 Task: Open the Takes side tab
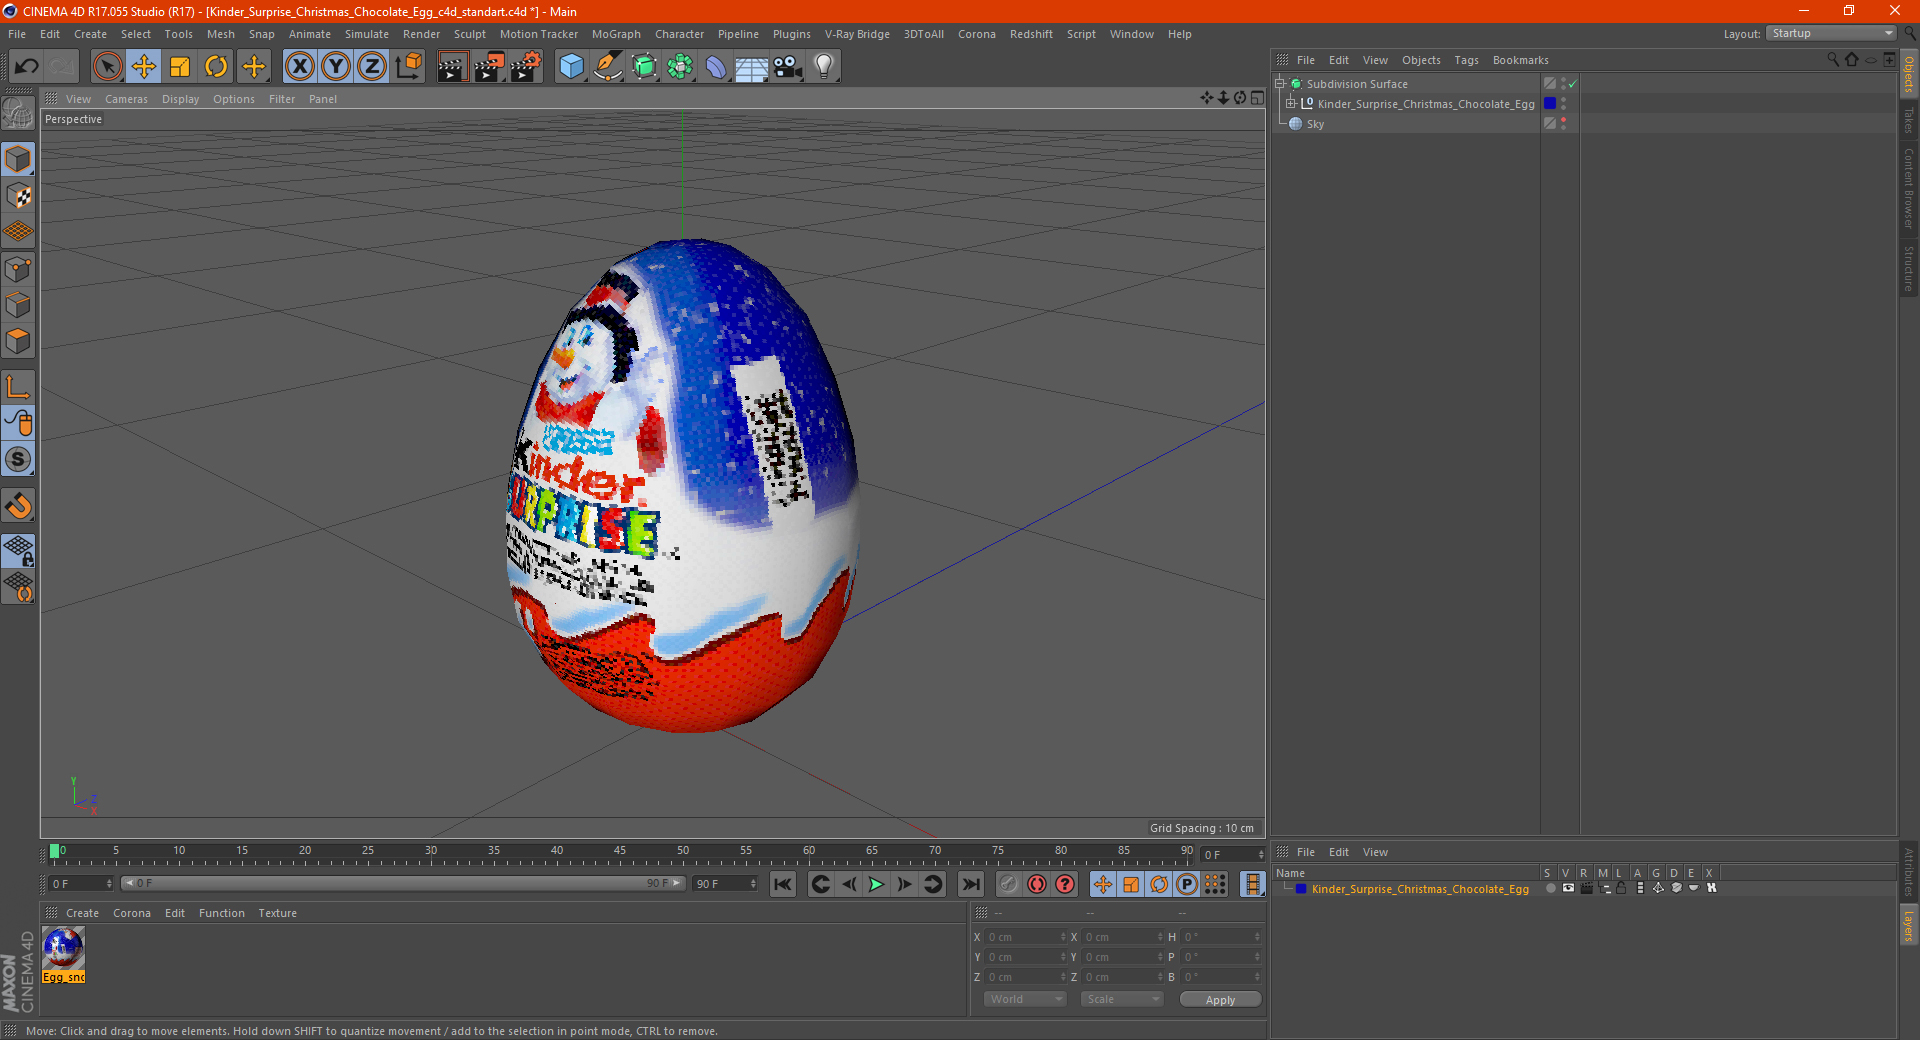[x=1908, y=120]
